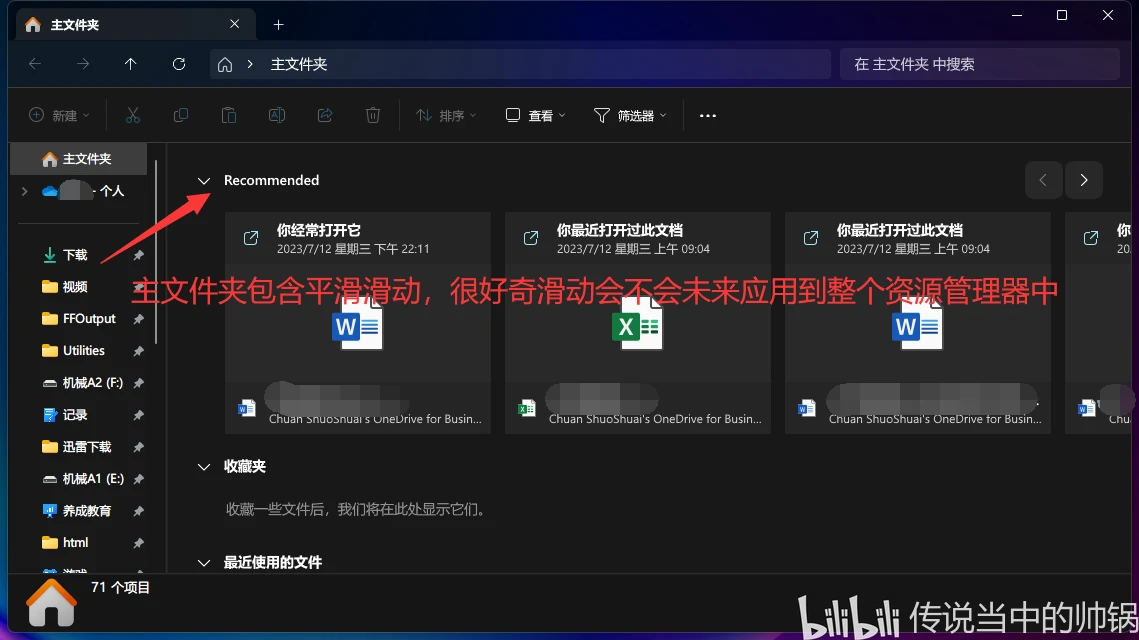Click 主文件夹 breadcrumb in address bar
The height and width of the screenshot is (640, 1139).
pyautogui.click(x=299, y=65)
